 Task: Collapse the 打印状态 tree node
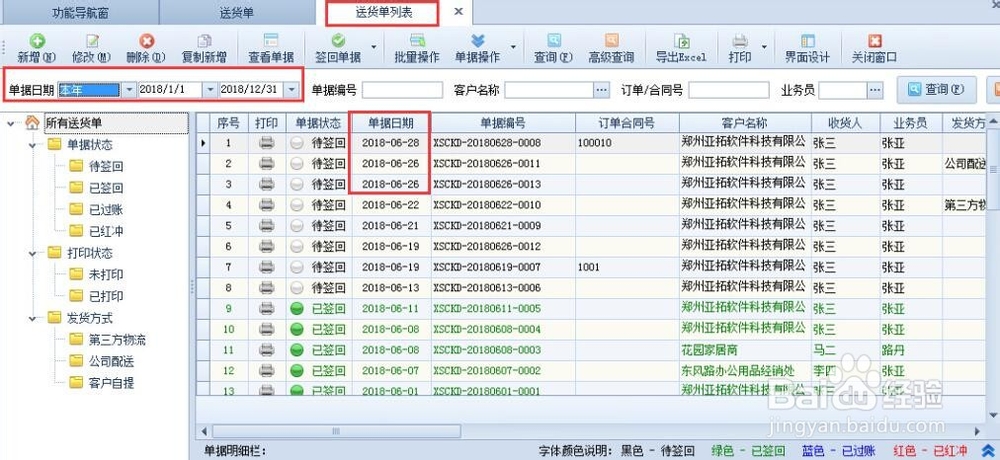[33, 253]
